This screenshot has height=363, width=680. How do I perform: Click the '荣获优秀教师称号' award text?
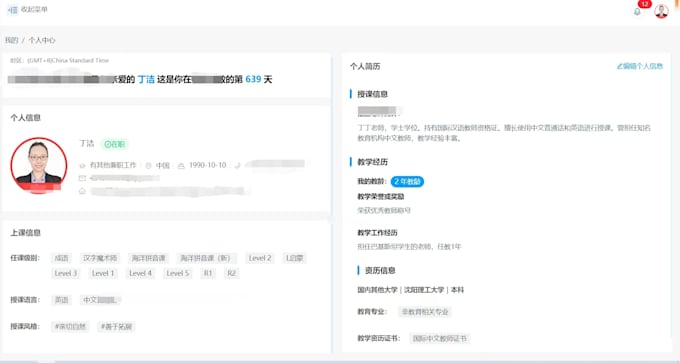tap(384, 210)
